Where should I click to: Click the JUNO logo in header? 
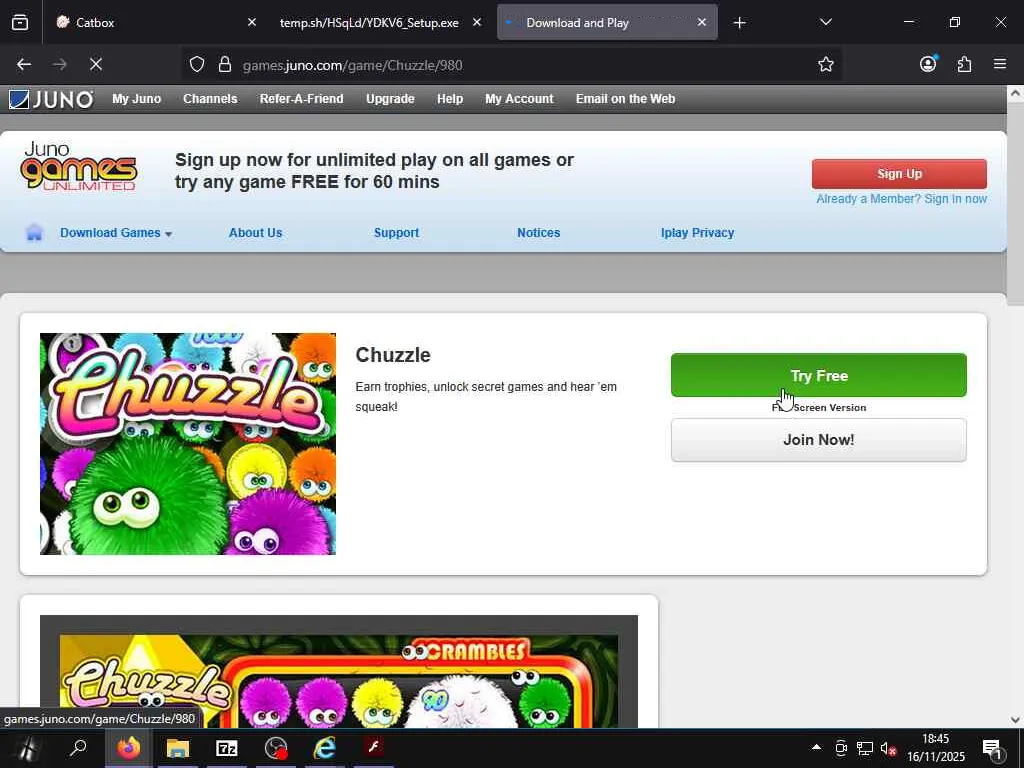pyautogui.click(x=51, y=99)
